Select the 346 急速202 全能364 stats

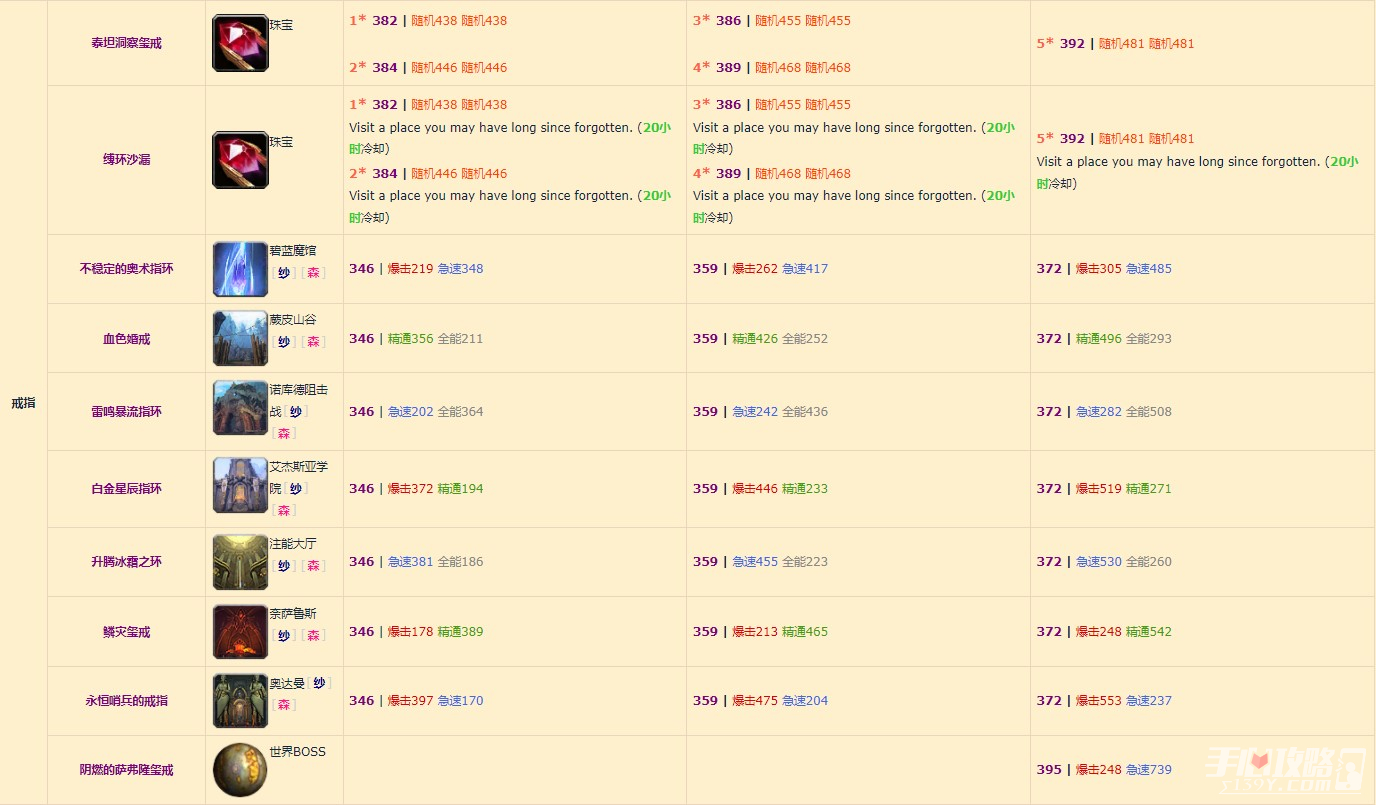[416, 411]
